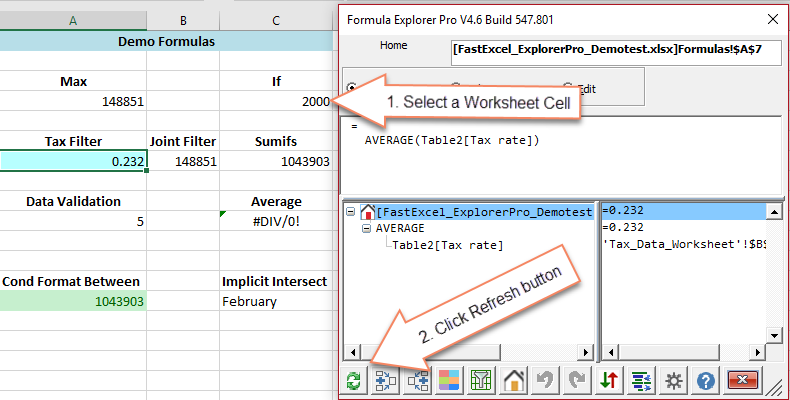The image size is (790, 400).
Task: Click tree pane scrollbar right arrow
Action: (x=585, y=352)
